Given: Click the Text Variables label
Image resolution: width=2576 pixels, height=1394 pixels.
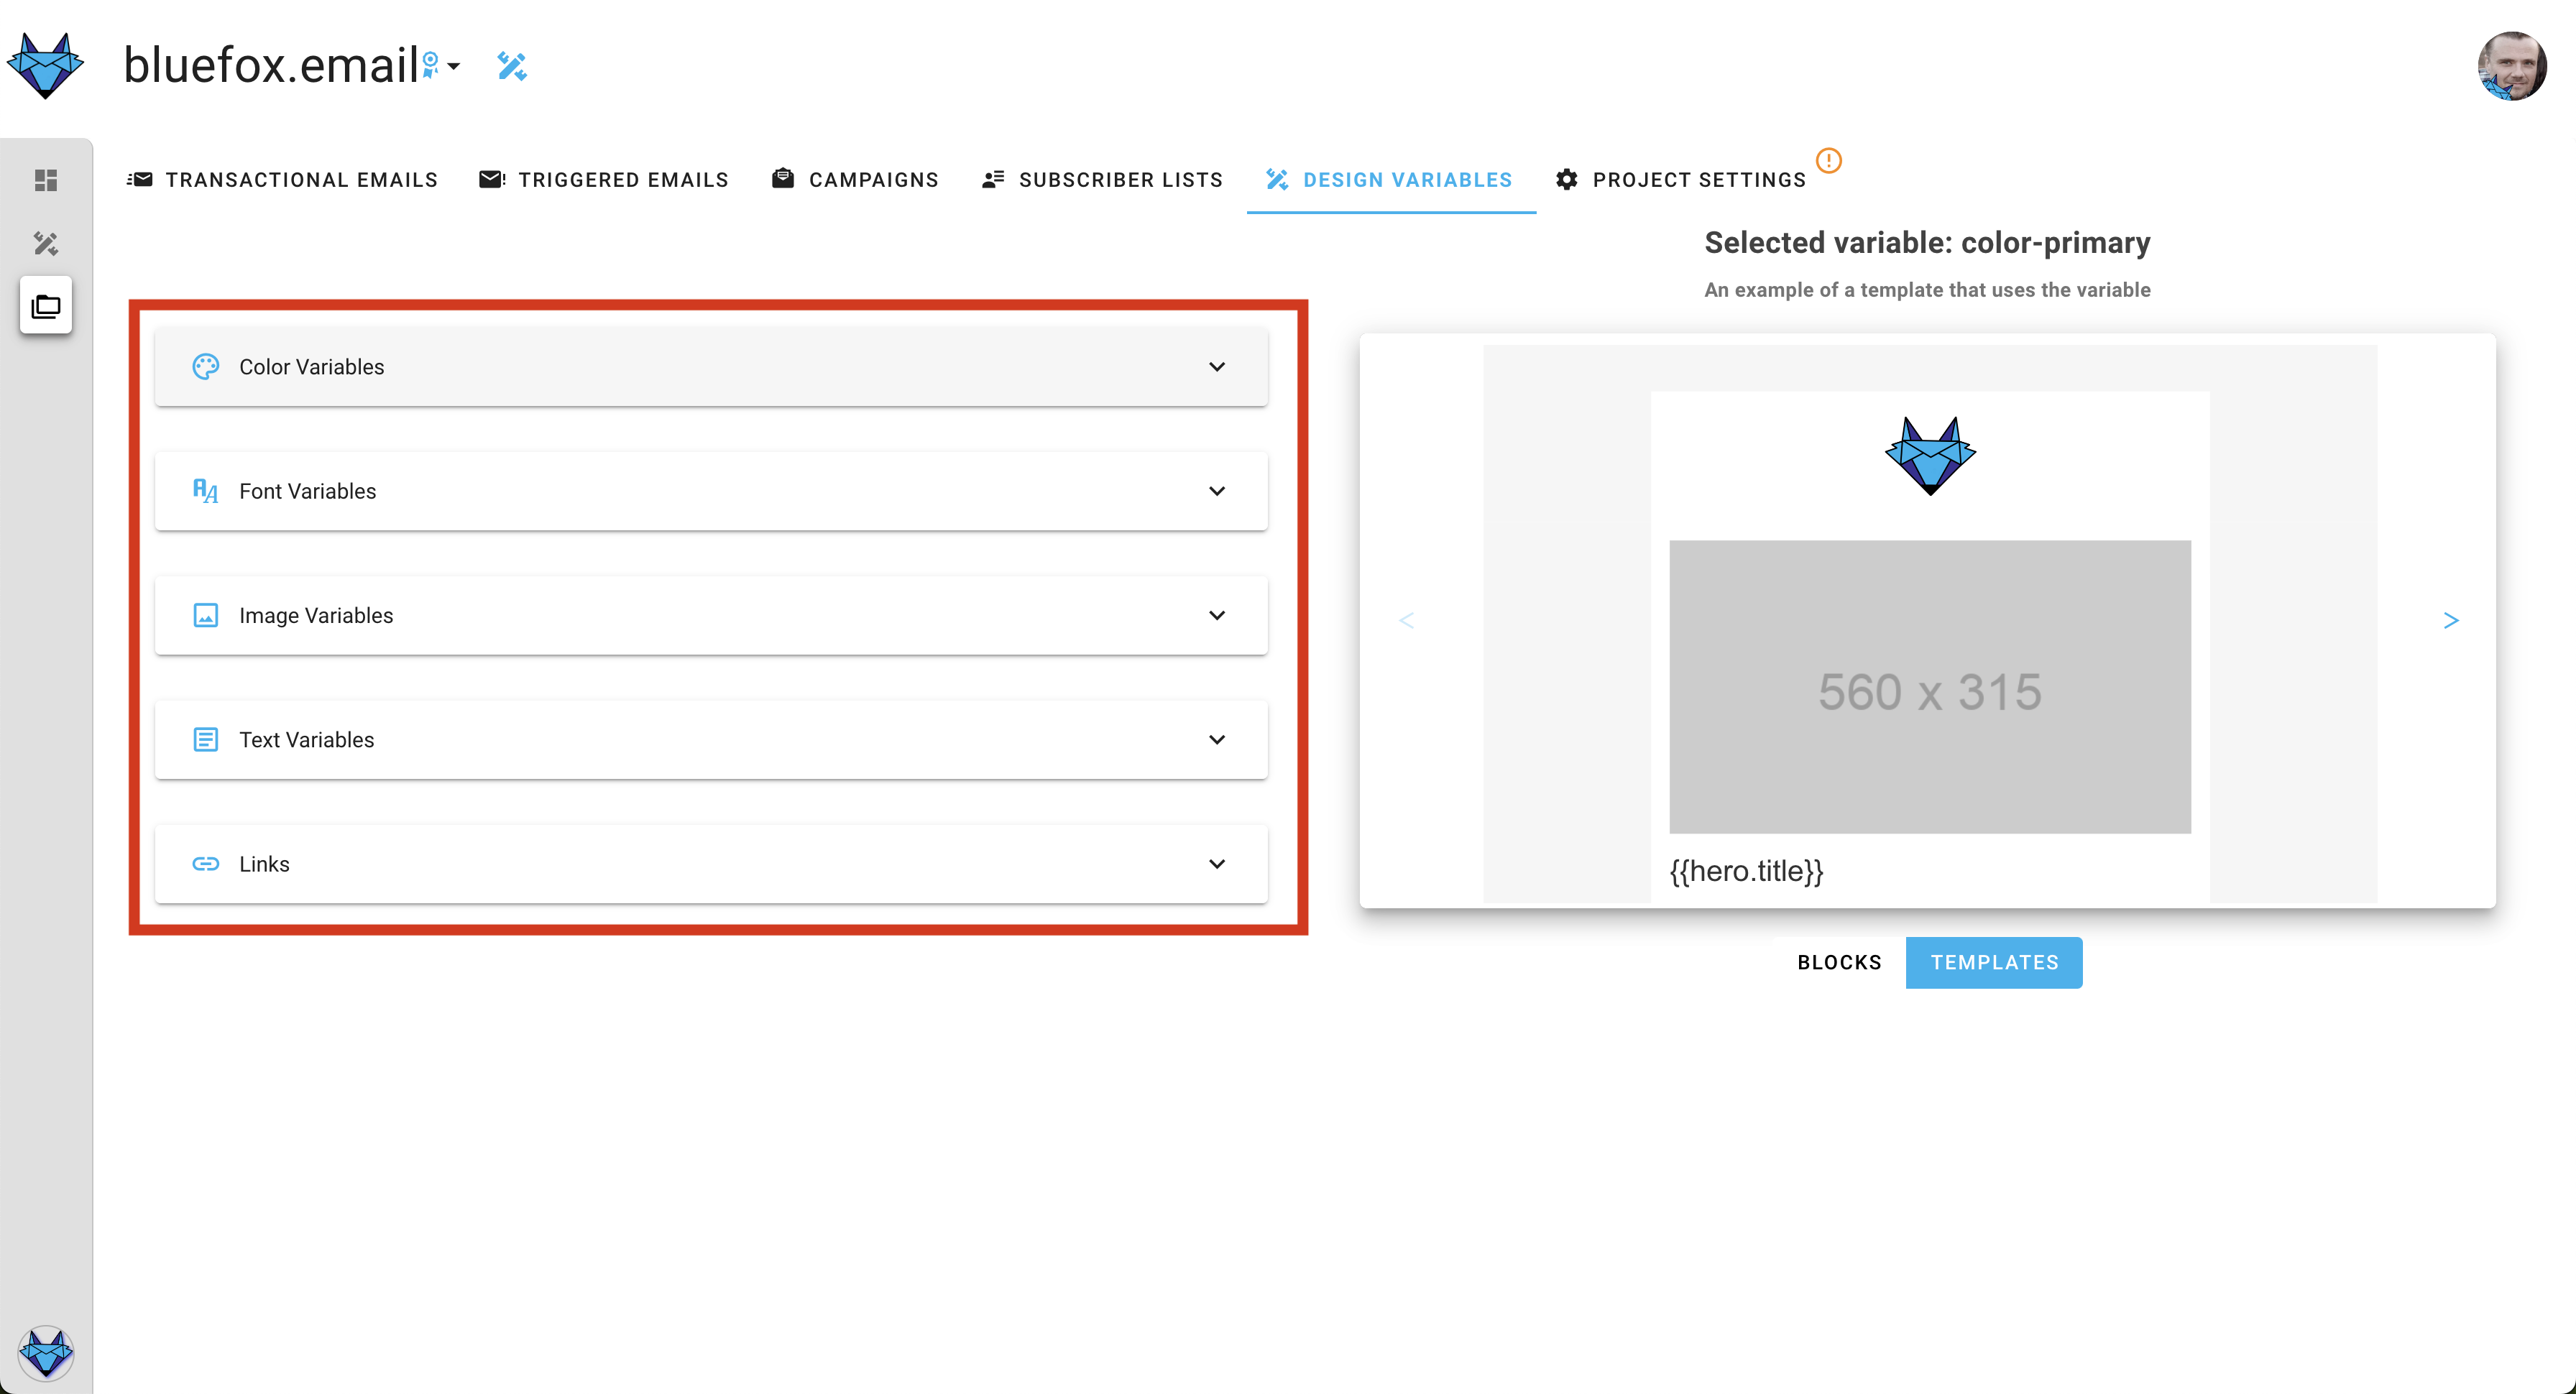Looking at the screenshot, I should pyautogui.click(x=307, y=740).
